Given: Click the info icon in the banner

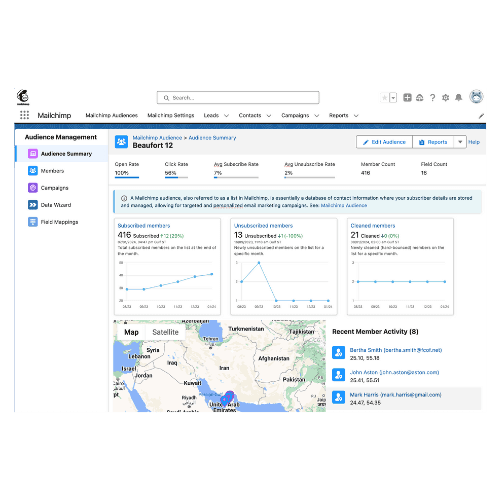Looking at the screenshot, I should click(x=124, y=198).
